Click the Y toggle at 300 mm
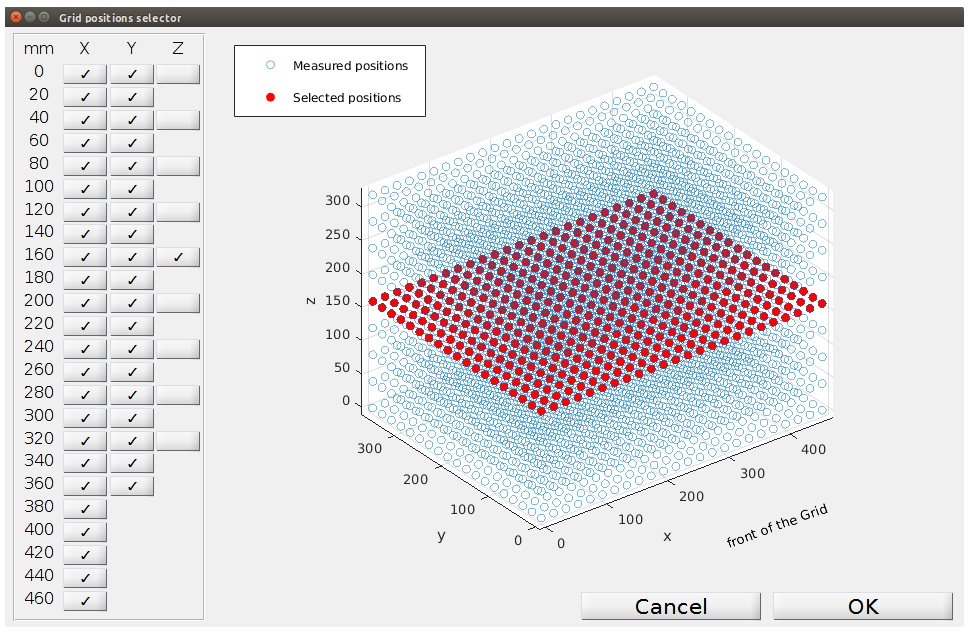968x631 pixels. pos(132,417)
